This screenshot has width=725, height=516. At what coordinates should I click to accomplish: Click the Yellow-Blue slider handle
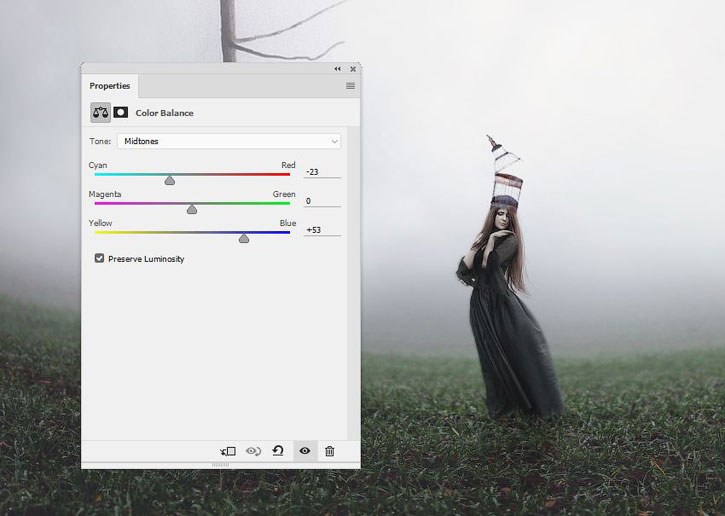tap(244, 238)
